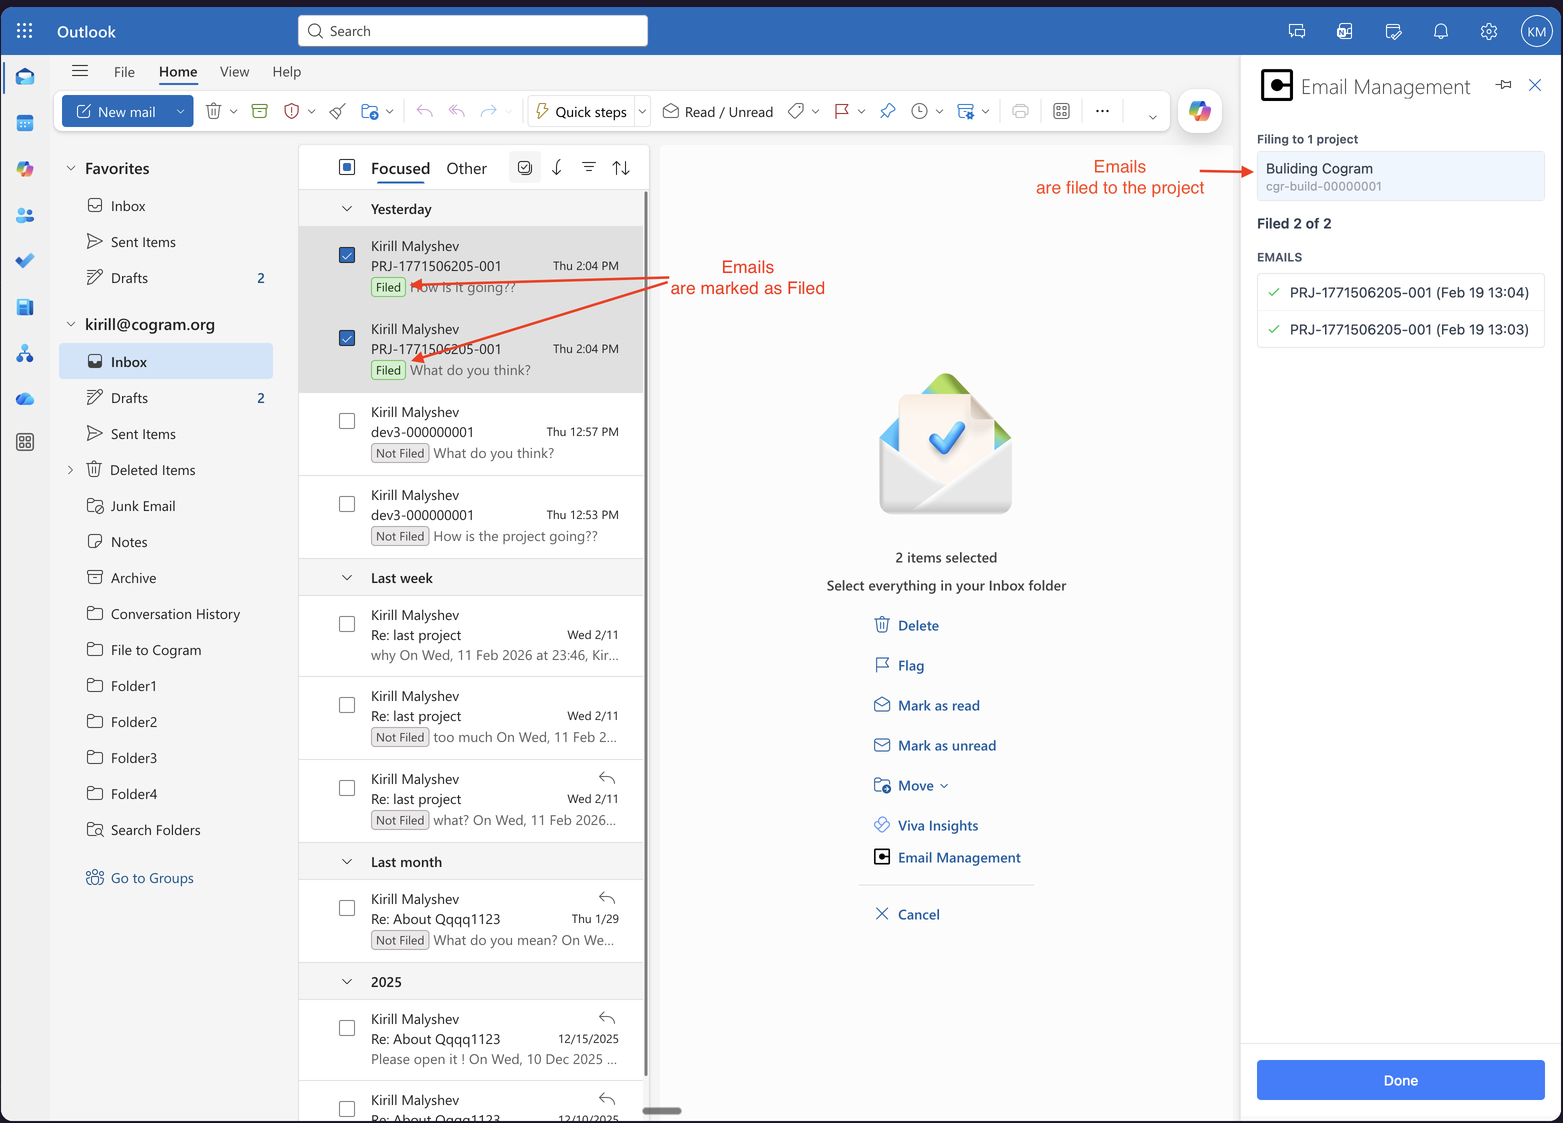The width and height of the screenshot is (1563, 1123).
Task: Uncheck the 'How is it going??' email
Action: 347,255
